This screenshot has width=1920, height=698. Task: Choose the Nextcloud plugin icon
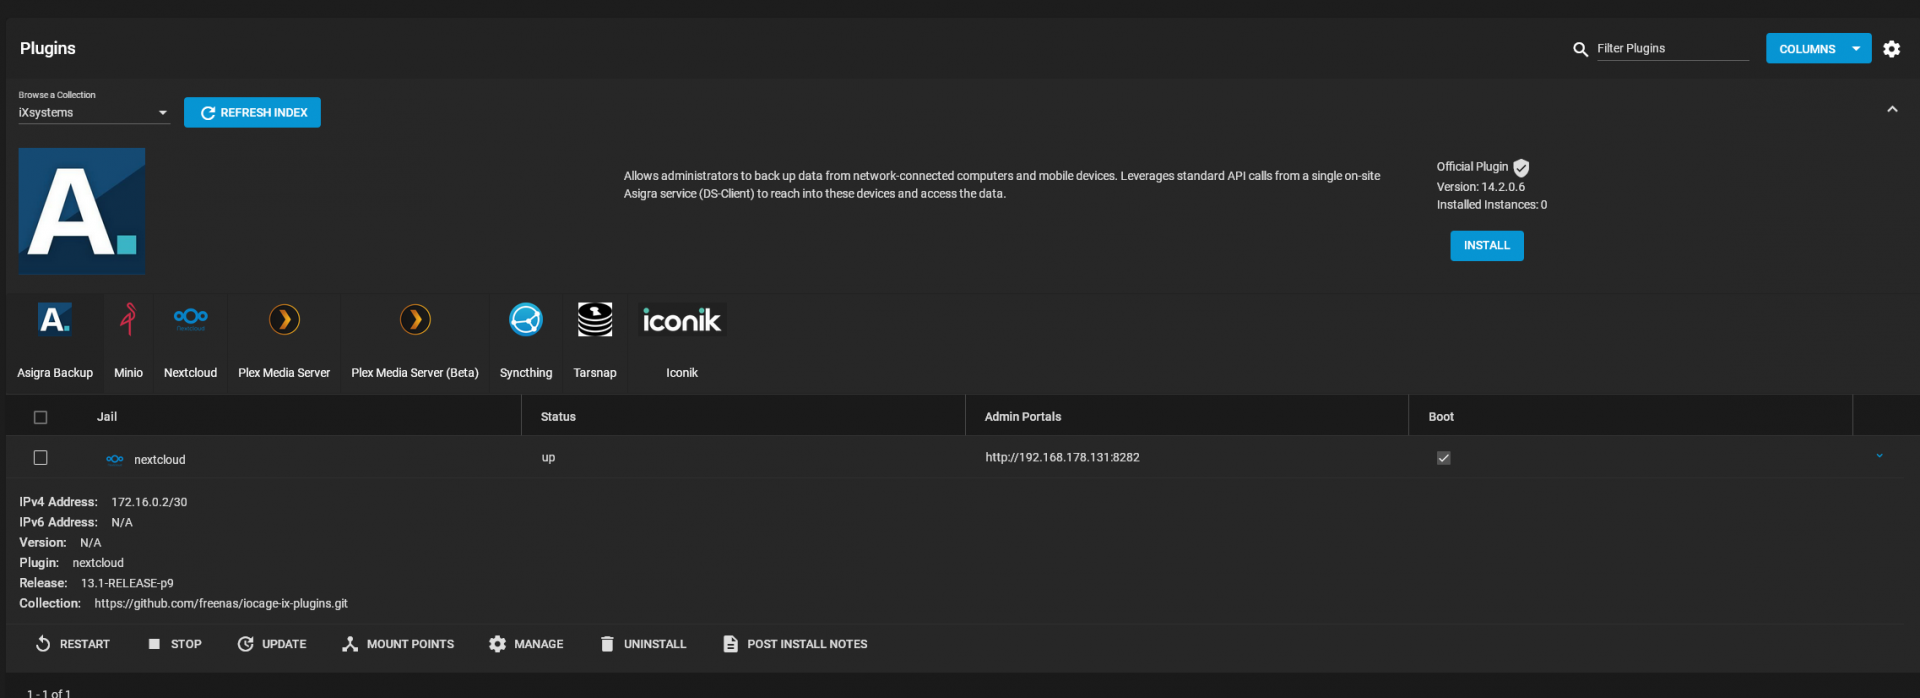coord(190,319)
